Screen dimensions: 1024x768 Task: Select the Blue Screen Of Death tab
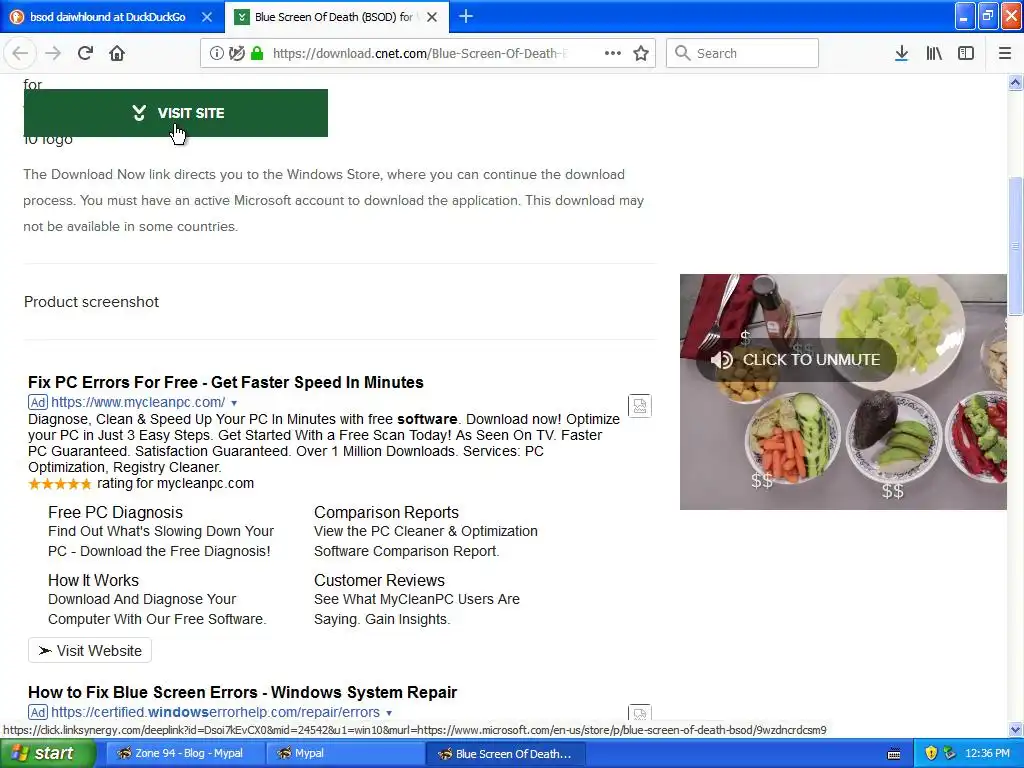click(333, 17)
